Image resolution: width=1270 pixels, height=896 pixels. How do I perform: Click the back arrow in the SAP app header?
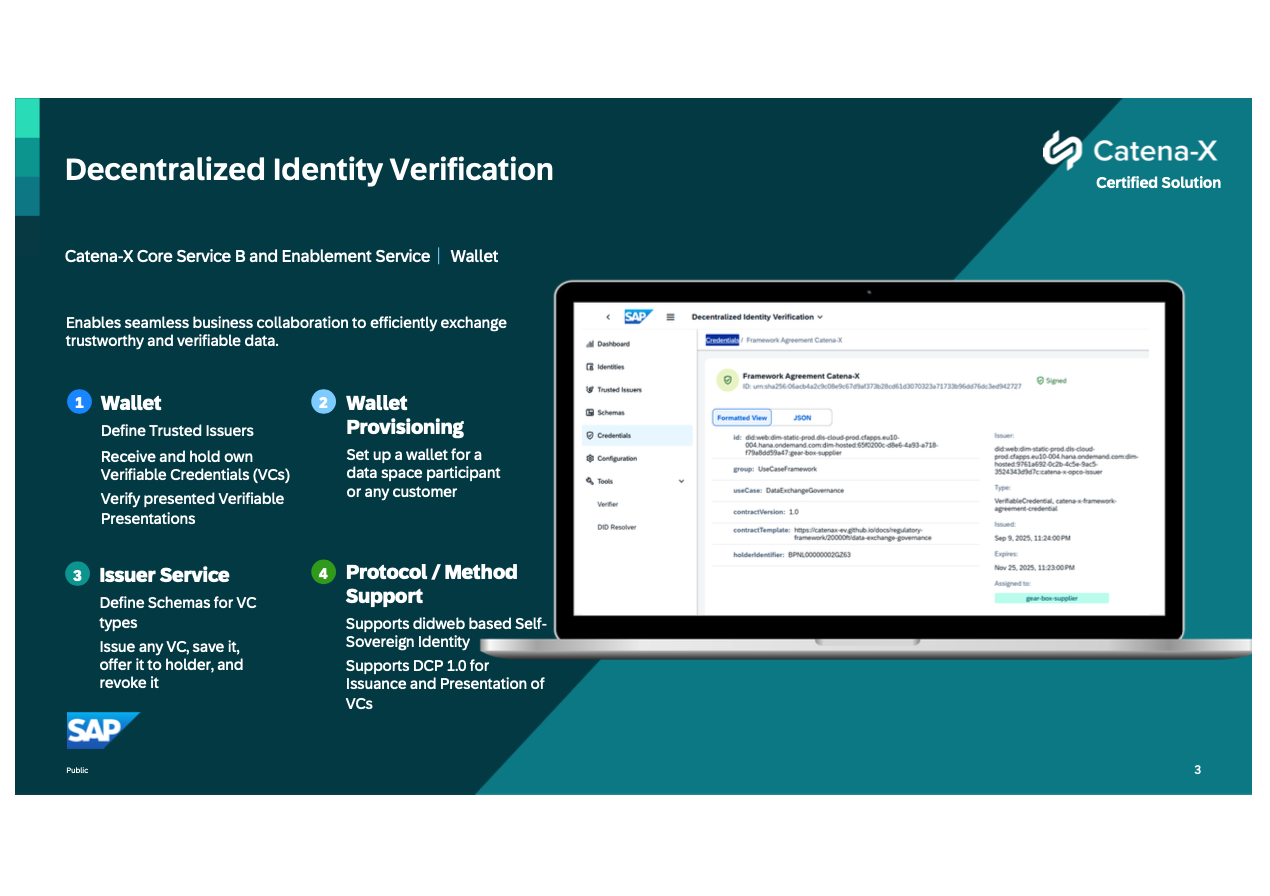click(x=608, y=317)
